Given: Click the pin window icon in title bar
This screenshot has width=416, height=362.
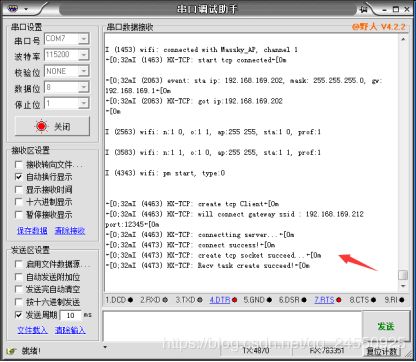Looking at the screenshot, I should (x=363, y=9).
